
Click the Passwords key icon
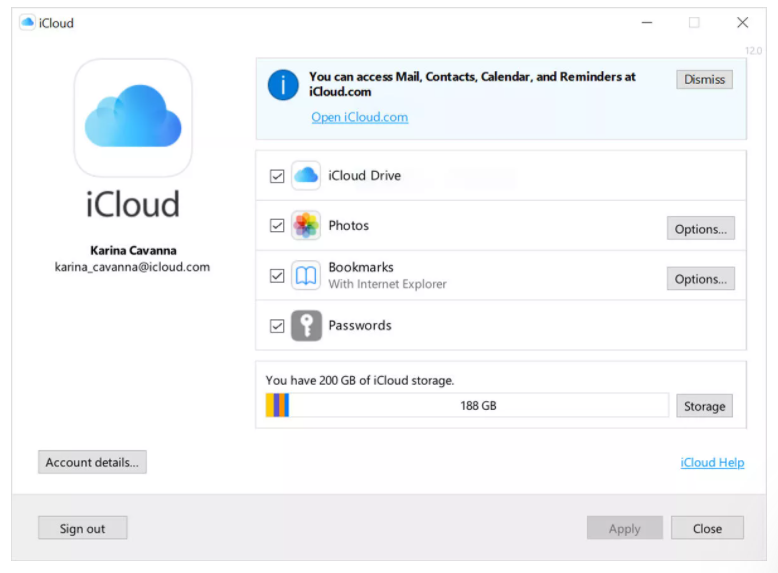click(306, 325)
